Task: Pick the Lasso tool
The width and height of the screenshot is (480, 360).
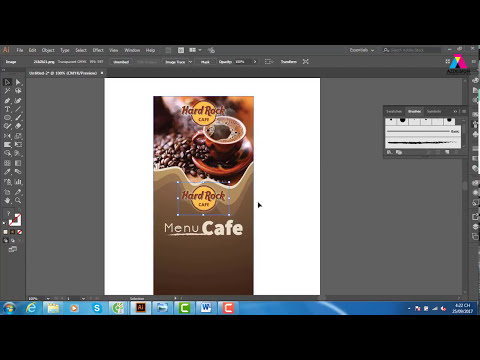Action: 18,91
